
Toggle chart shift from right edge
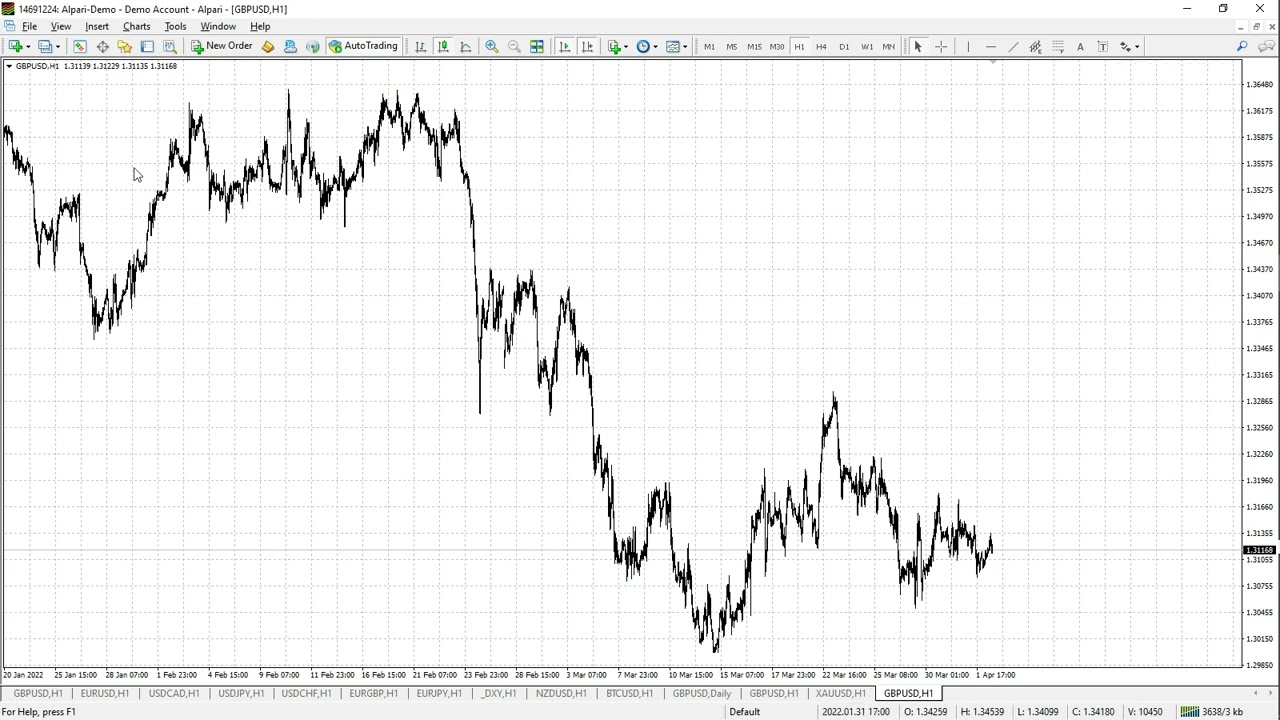(587, 46)
